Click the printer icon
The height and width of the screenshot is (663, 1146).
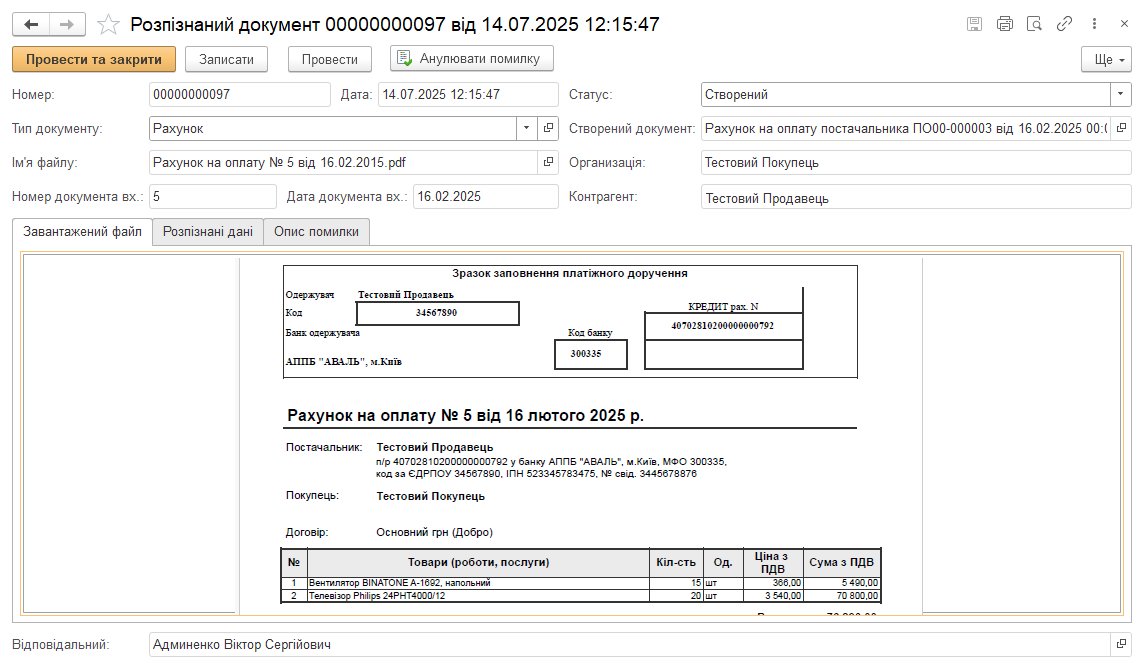click(x=1005, y=24)
